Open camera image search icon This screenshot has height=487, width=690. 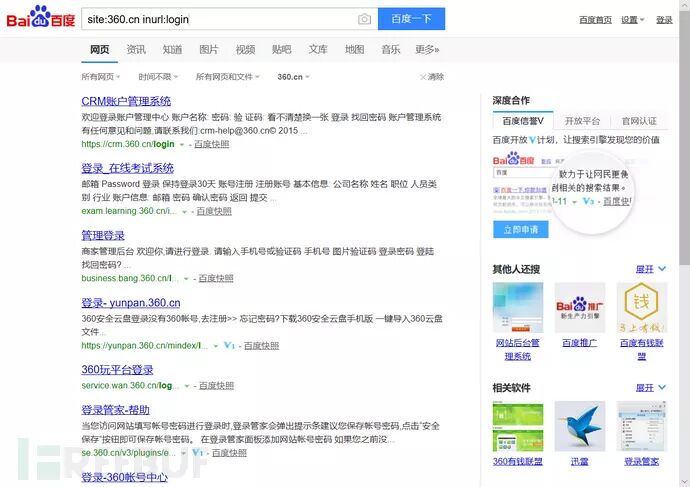(x=364, y=19)
